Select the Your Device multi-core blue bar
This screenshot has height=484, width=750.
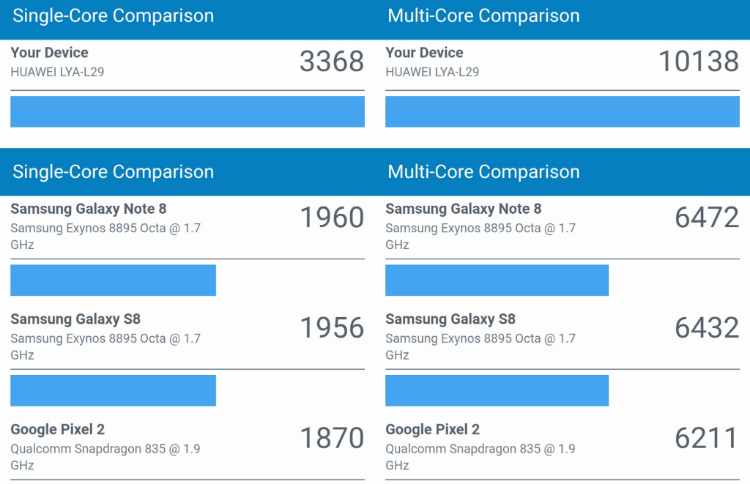(562, 111)
